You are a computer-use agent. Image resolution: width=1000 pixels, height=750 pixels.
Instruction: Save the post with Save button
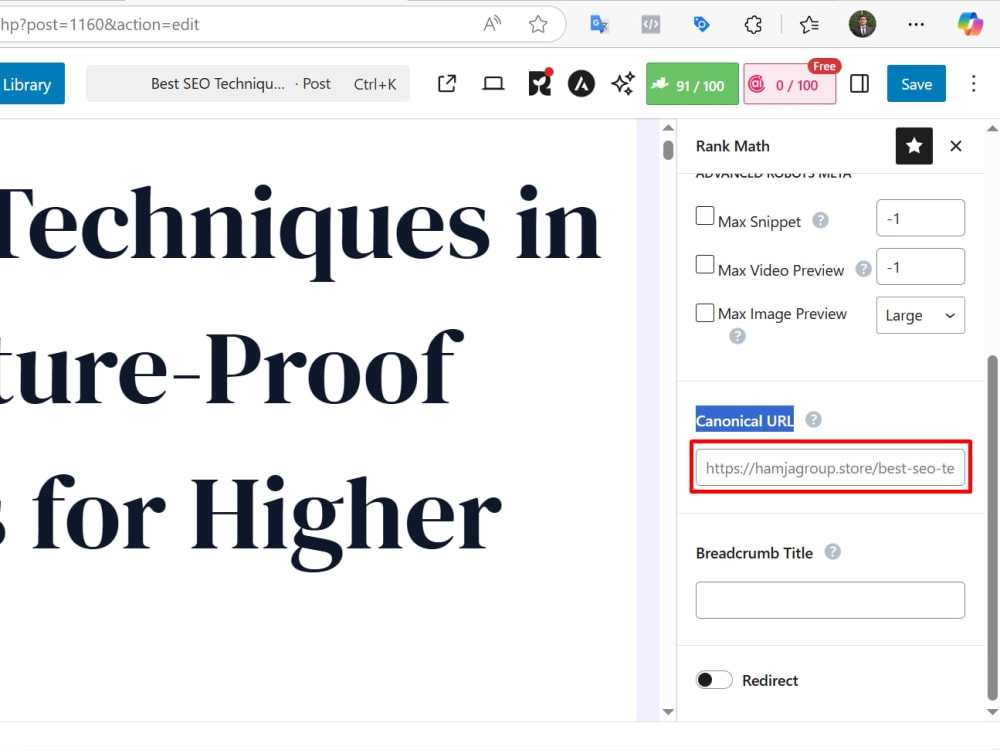(x=916, y=84)
